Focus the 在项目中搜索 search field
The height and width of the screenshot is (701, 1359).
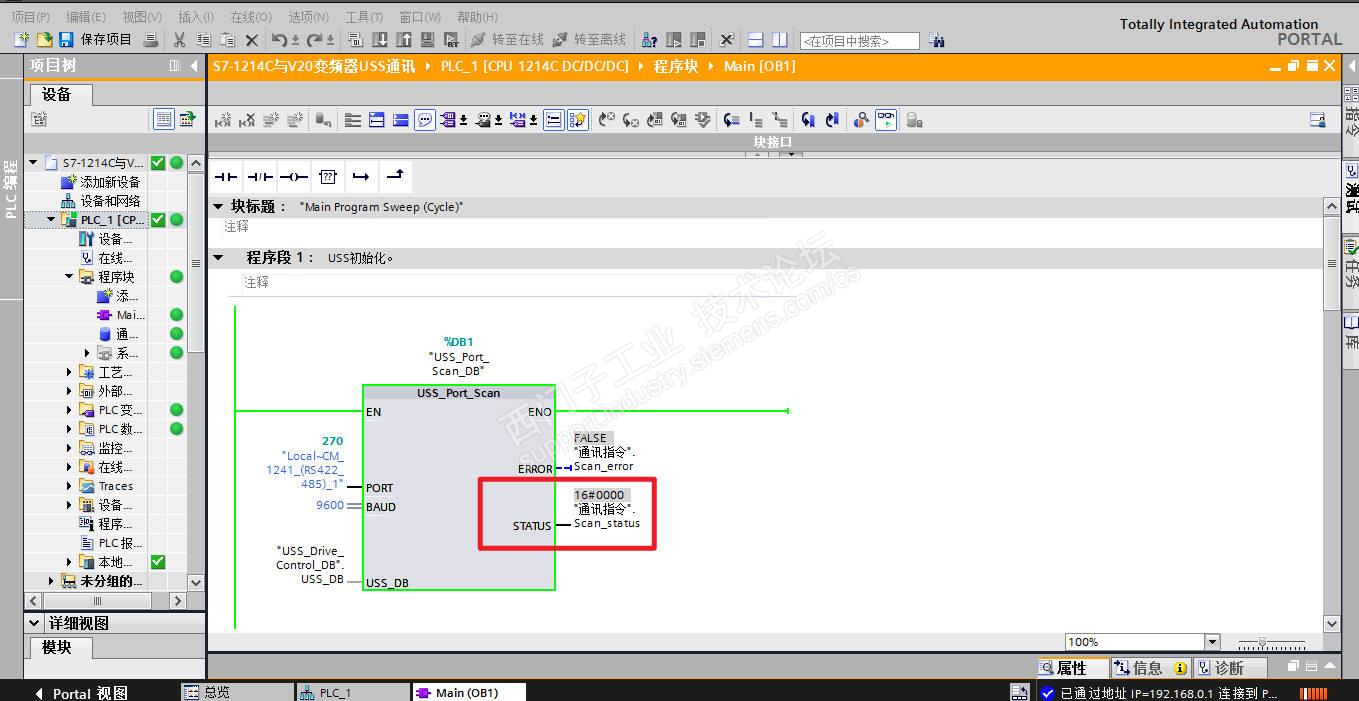[859, 41]
